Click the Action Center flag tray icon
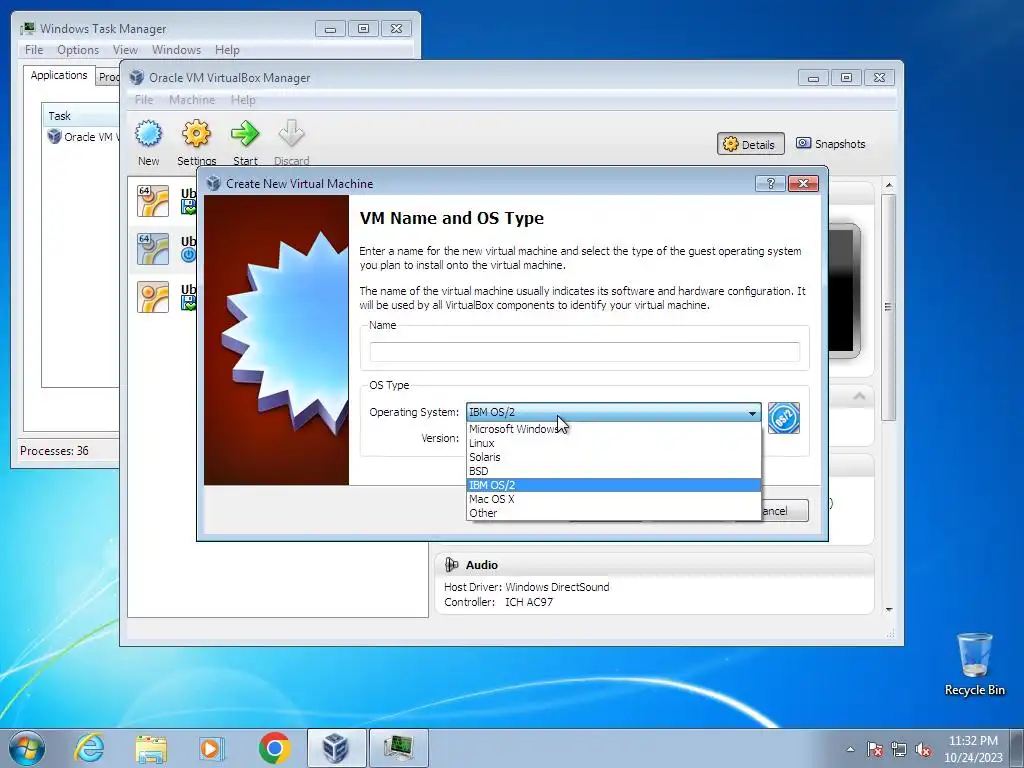 click(x=874, y=749)
